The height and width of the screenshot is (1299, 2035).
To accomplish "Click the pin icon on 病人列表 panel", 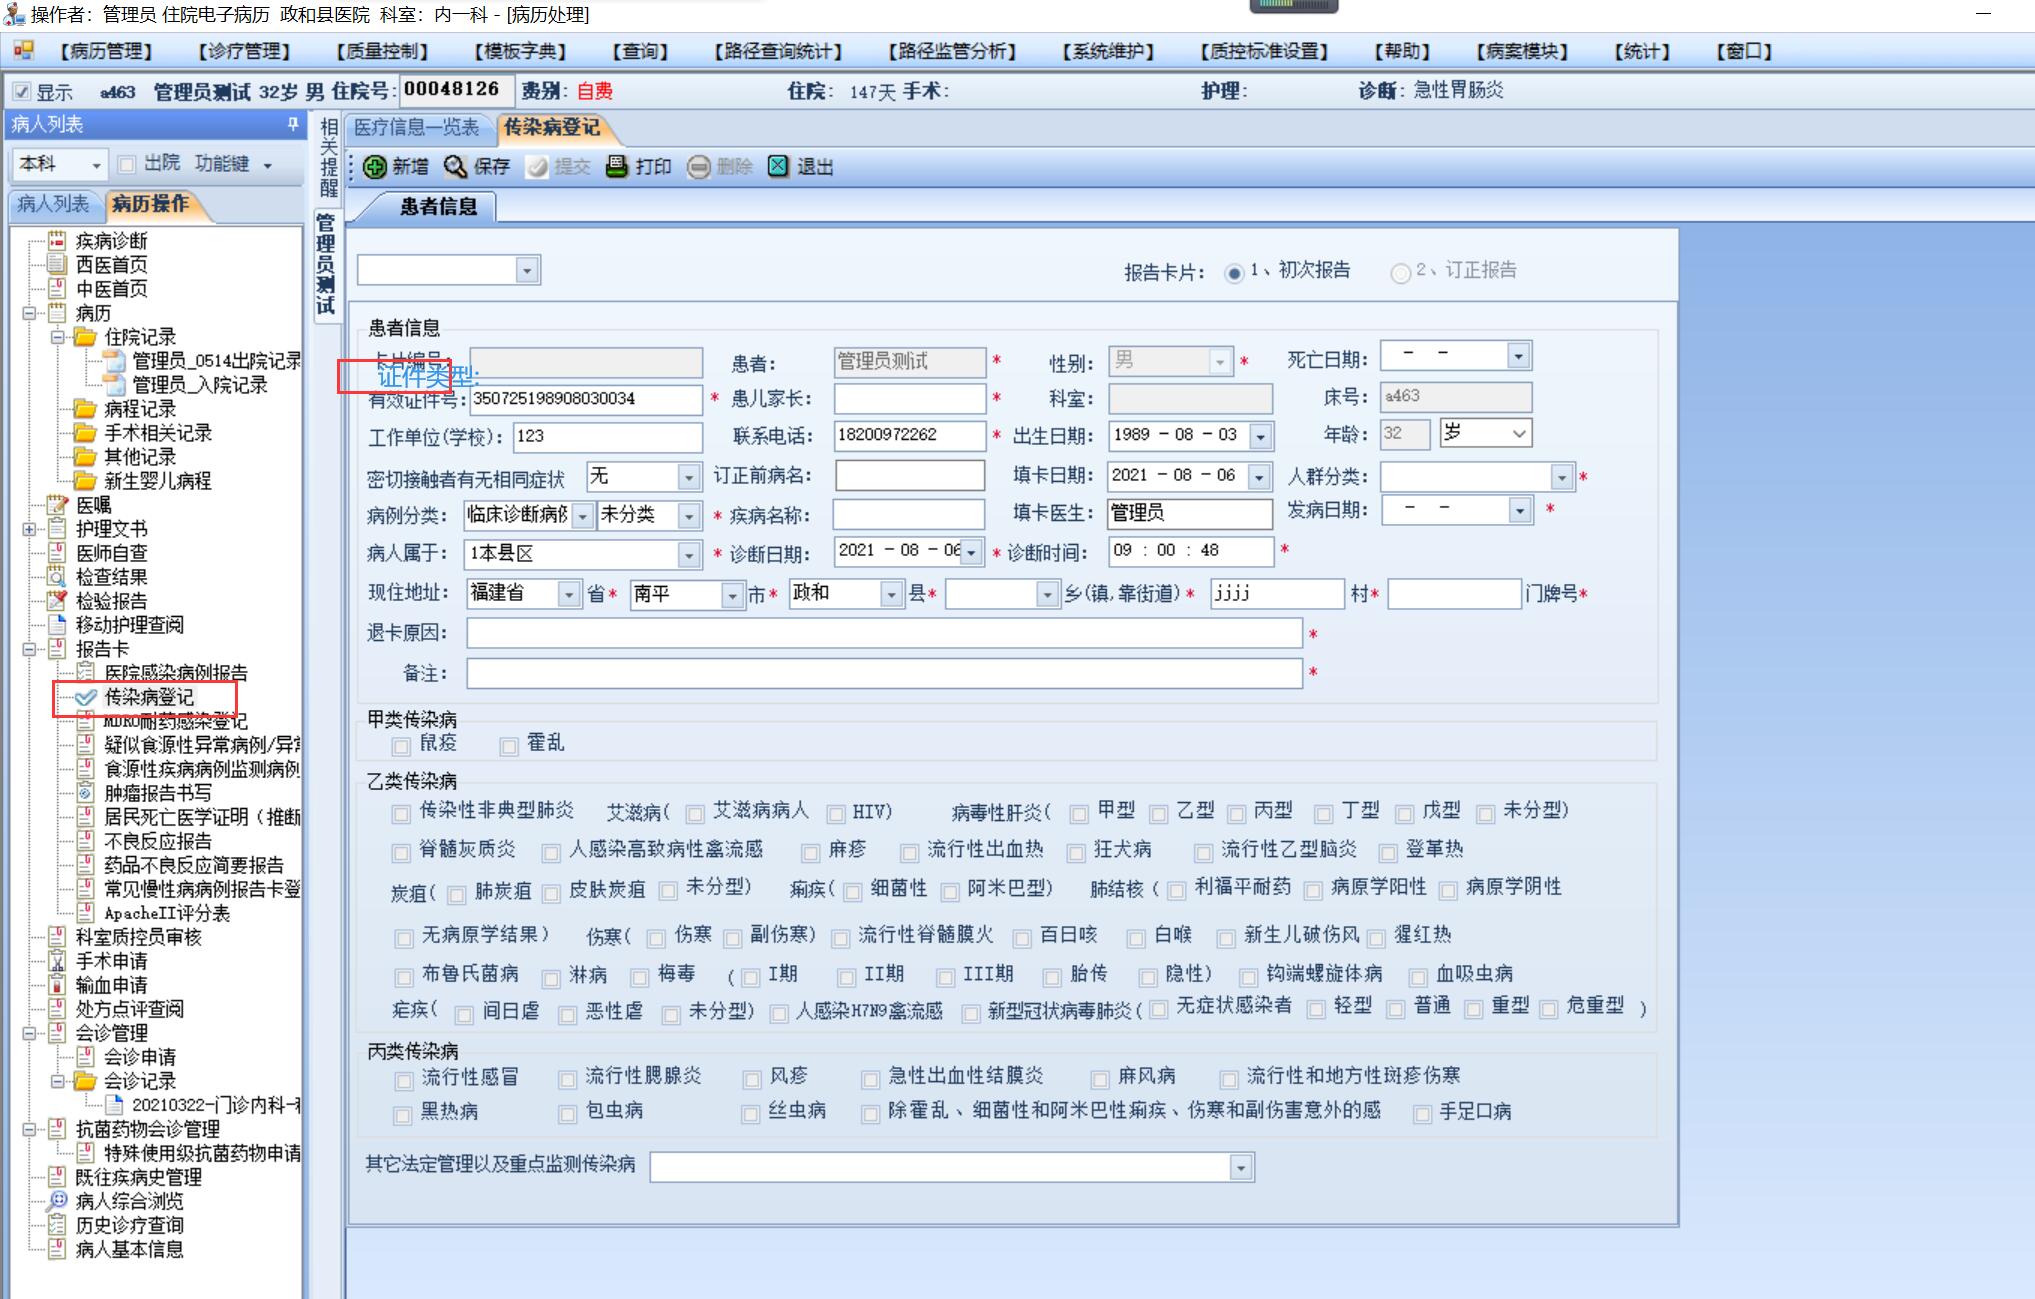I will [x=292, y=124].
